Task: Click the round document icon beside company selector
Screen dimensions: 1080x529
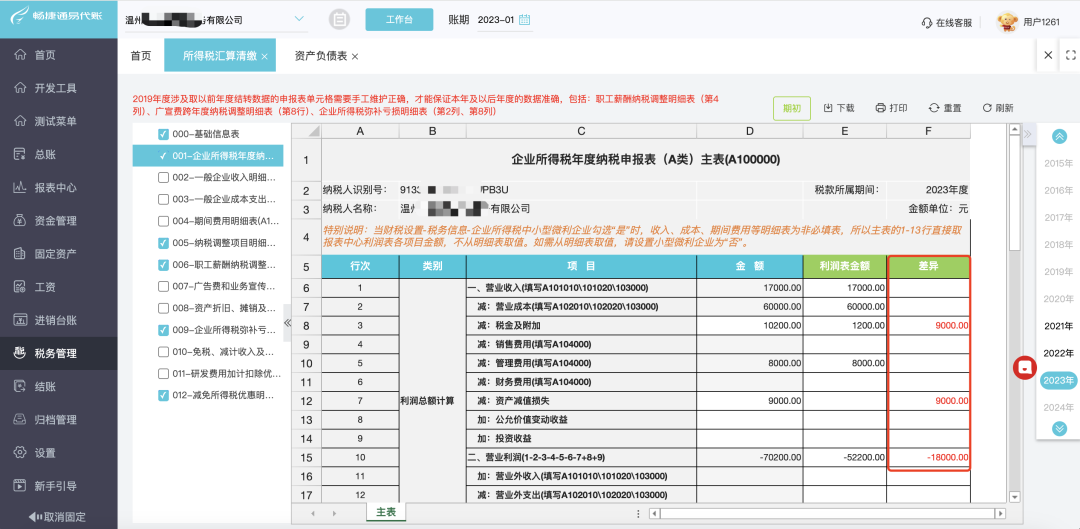Action: click(338, 20)
